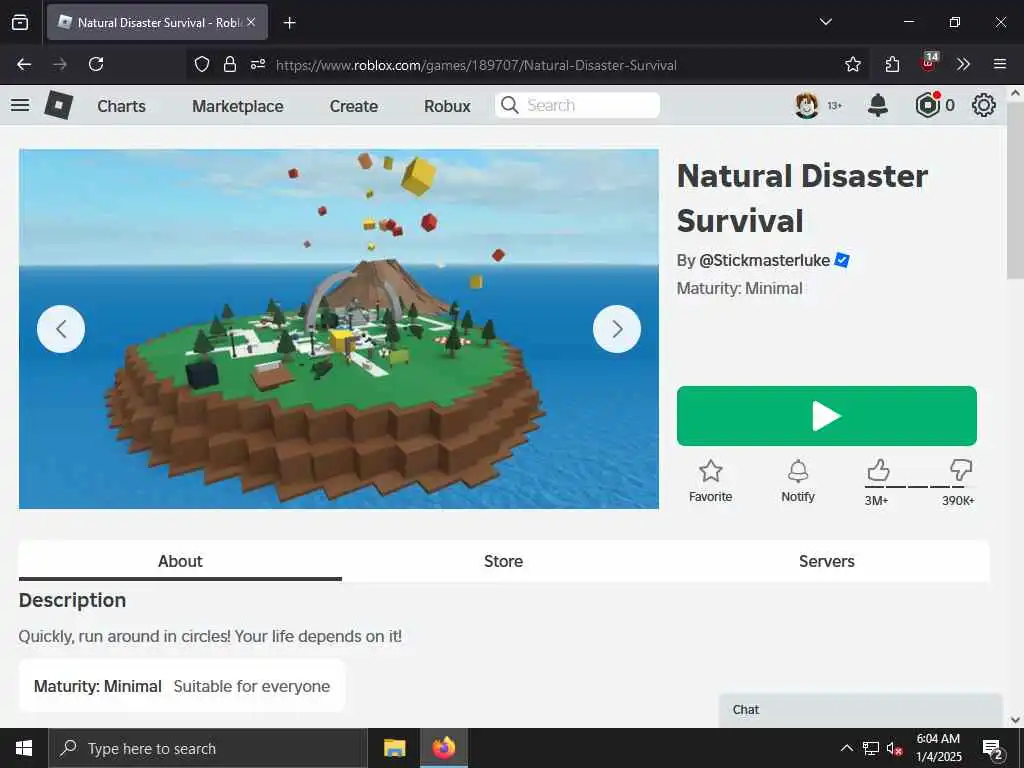Show next game screenshot
Viewport: 1024px width, 768px height.
[617, 329]
